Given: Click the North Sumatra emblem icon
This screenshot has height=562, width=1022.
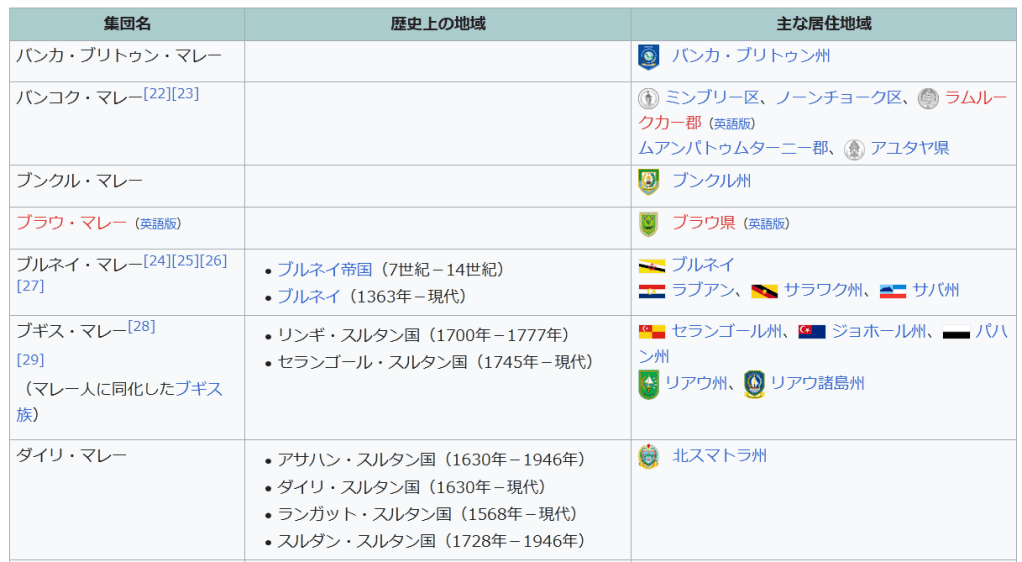Looking at the screenshot, I should point(648,457).
